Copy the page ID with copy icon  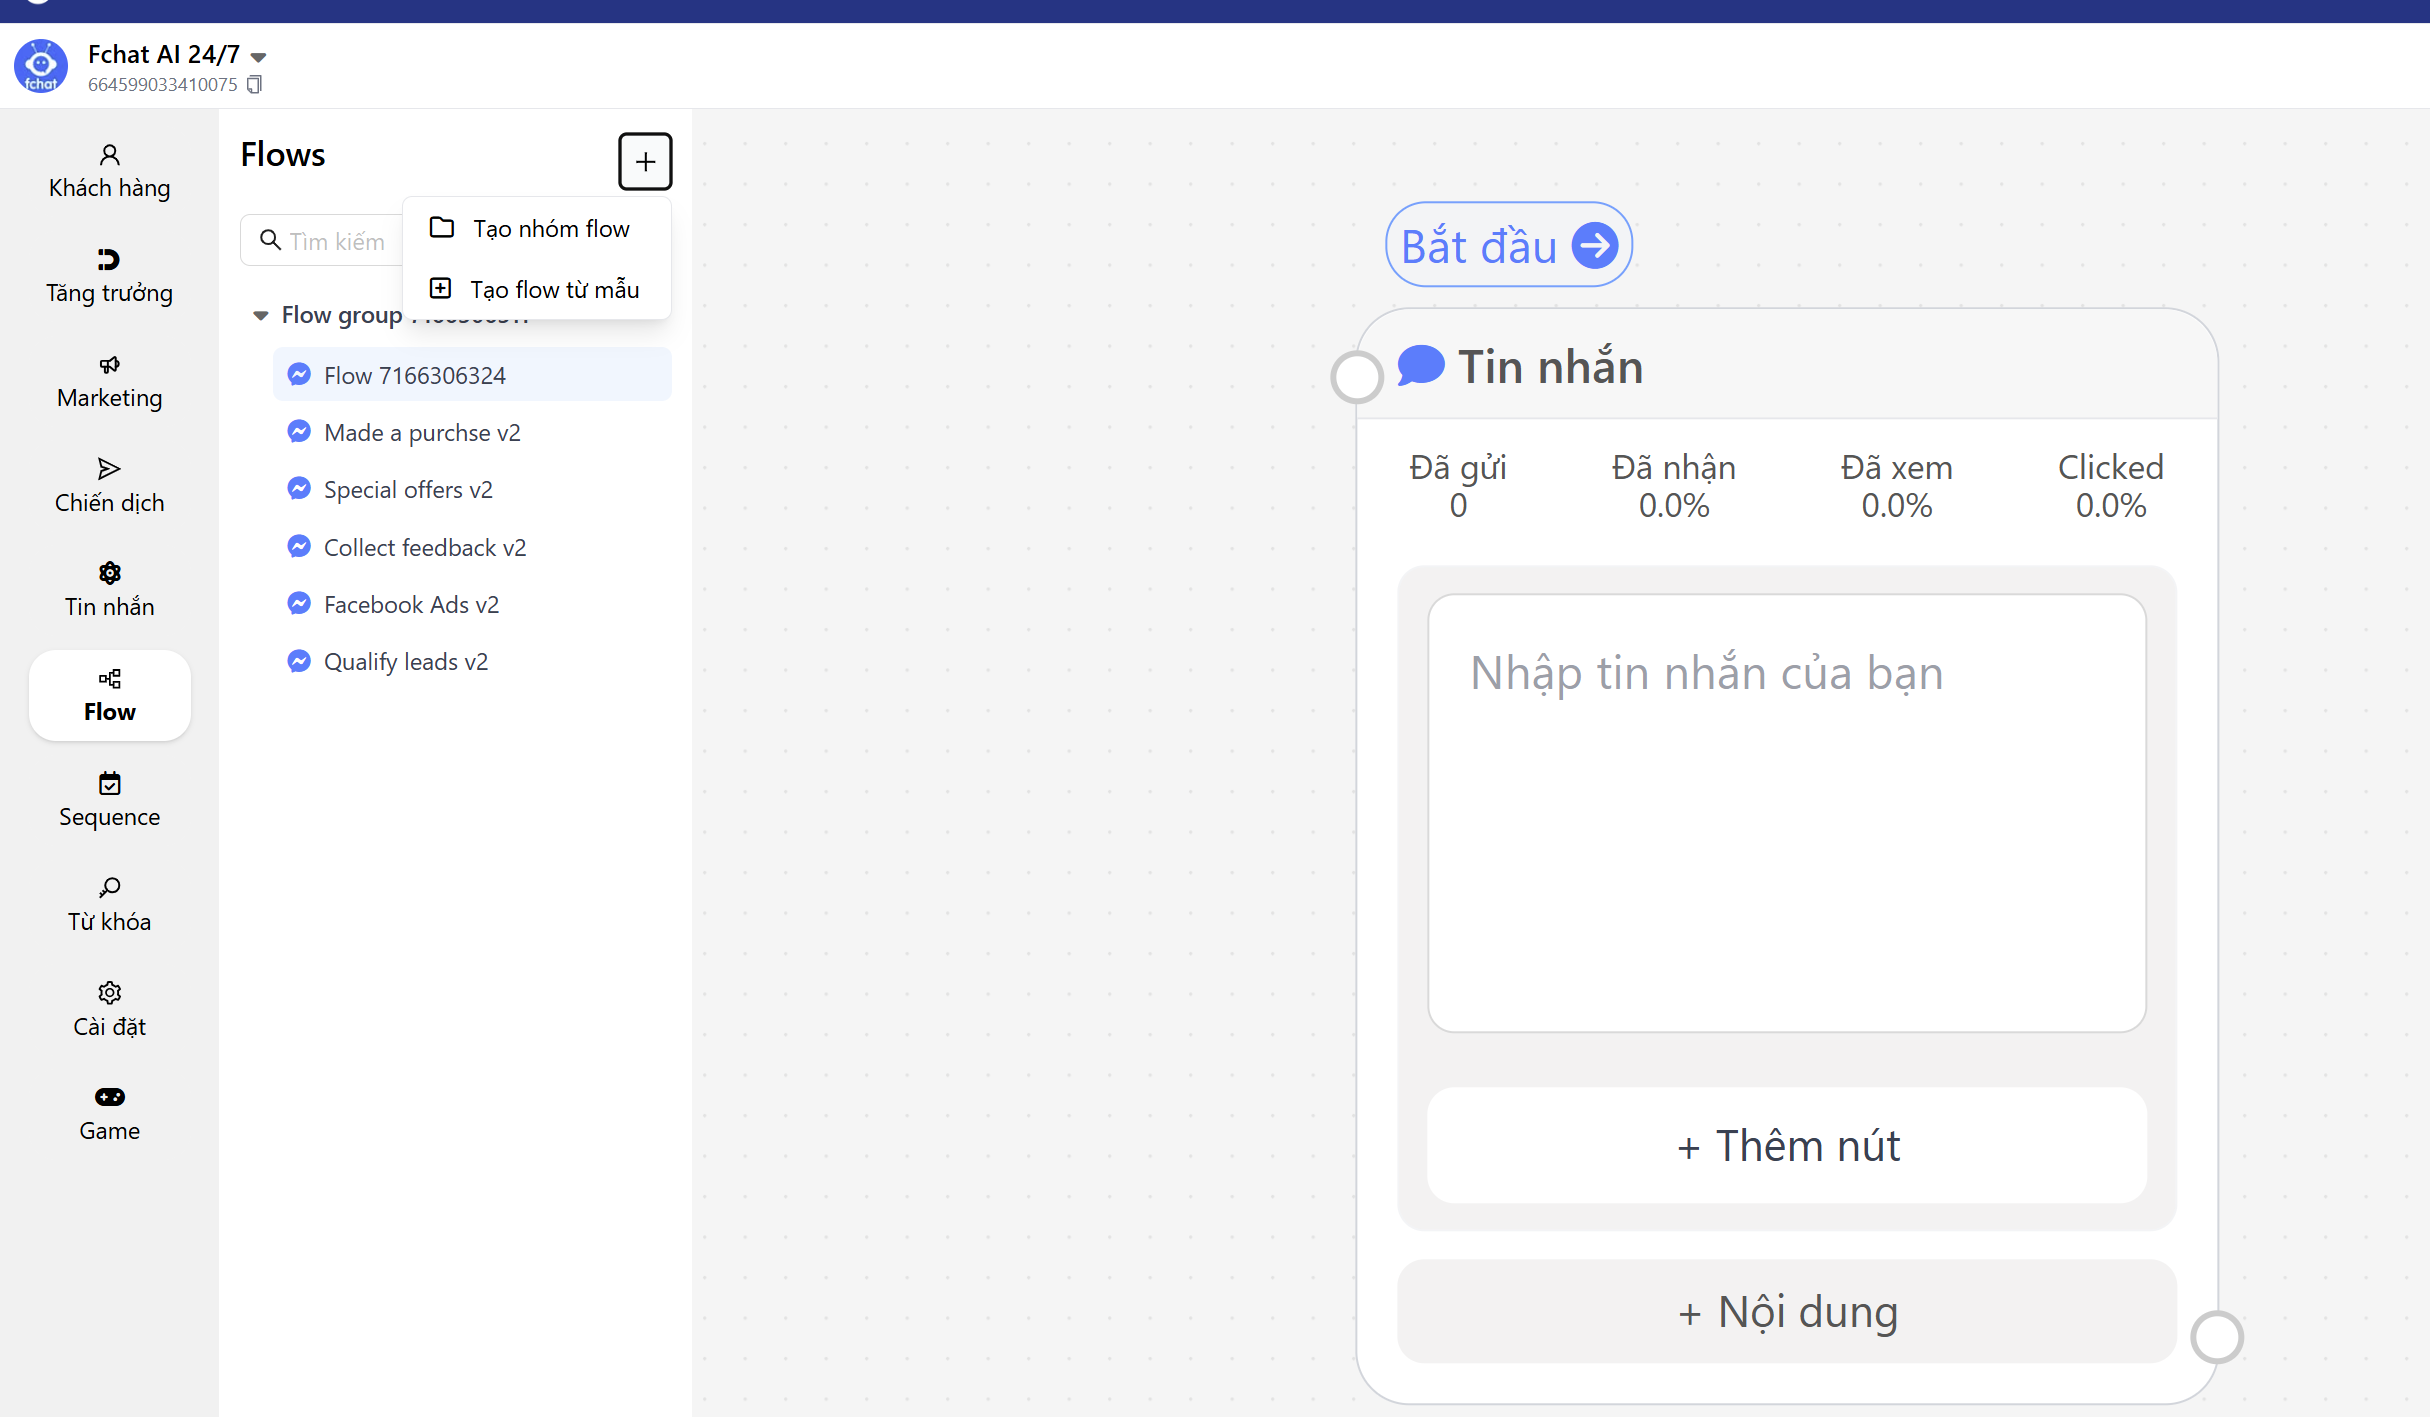point(254,85)
